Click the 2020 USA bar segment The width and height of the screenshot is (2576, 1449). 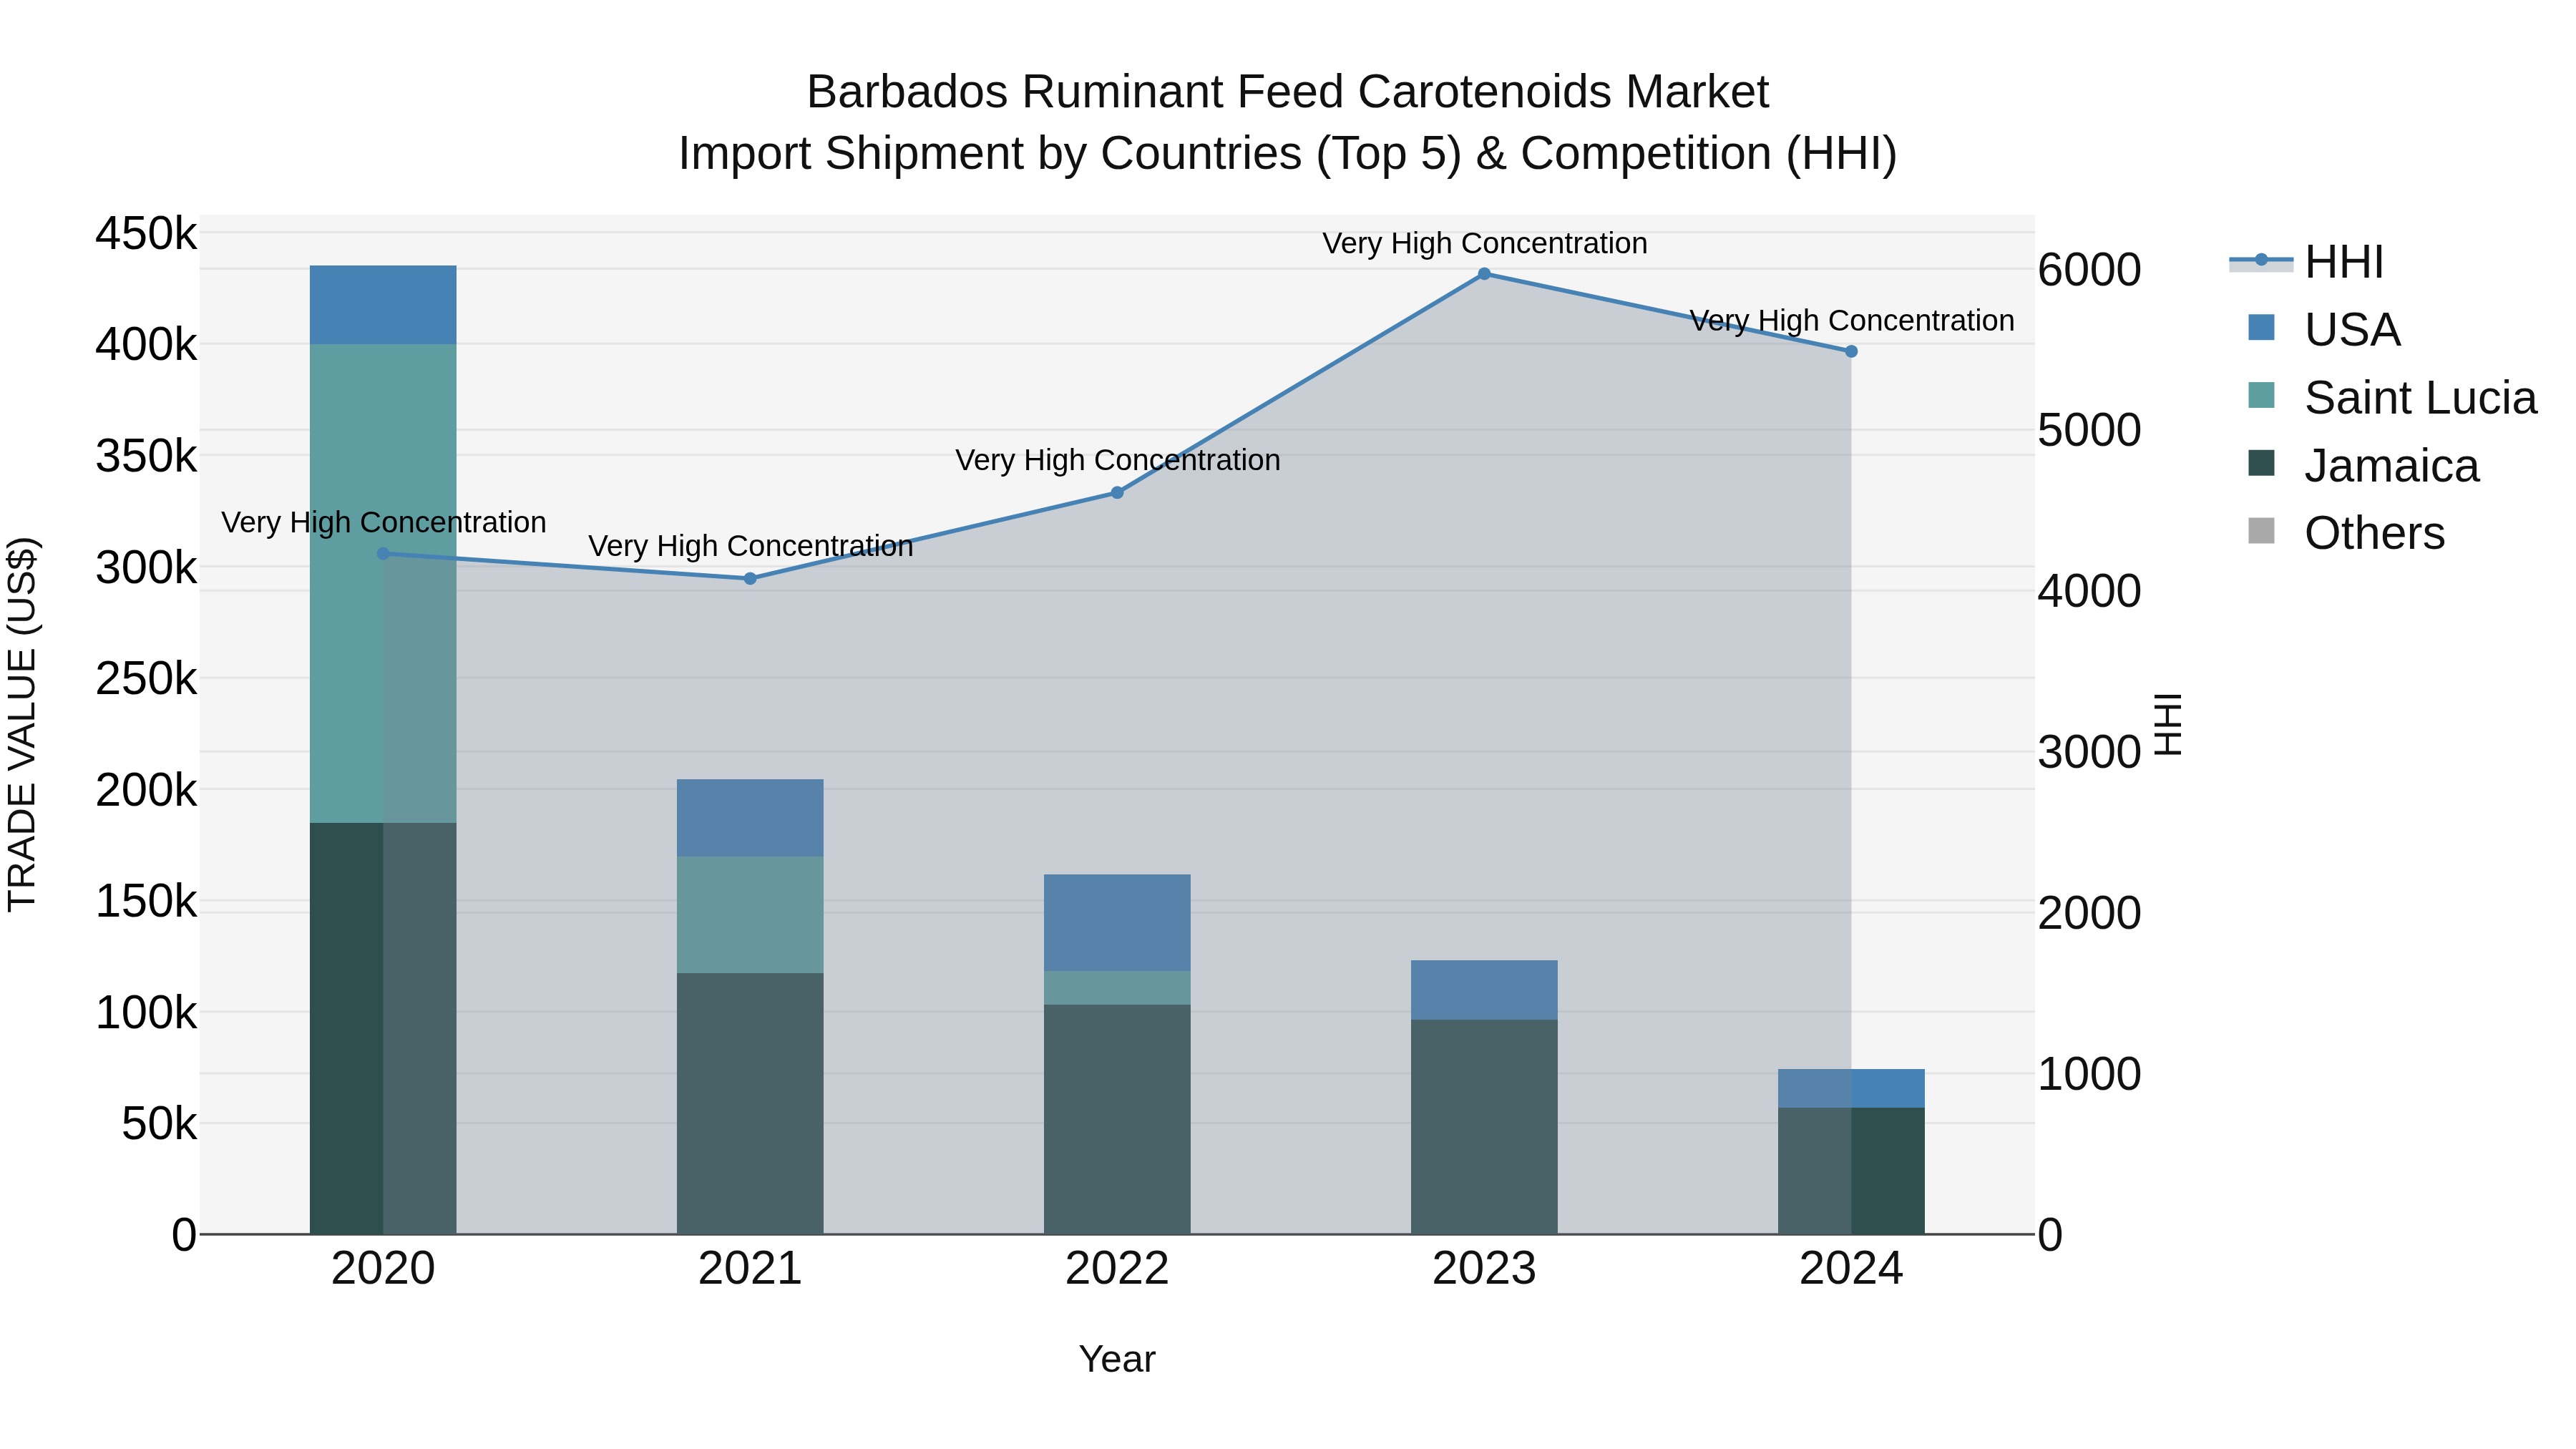click(x=383, y=305)
